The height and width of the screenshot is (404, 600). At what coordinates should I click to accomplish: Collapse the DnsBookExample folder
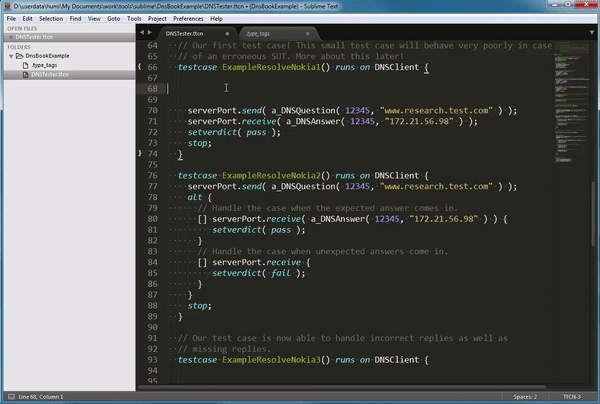pos(11,56)
